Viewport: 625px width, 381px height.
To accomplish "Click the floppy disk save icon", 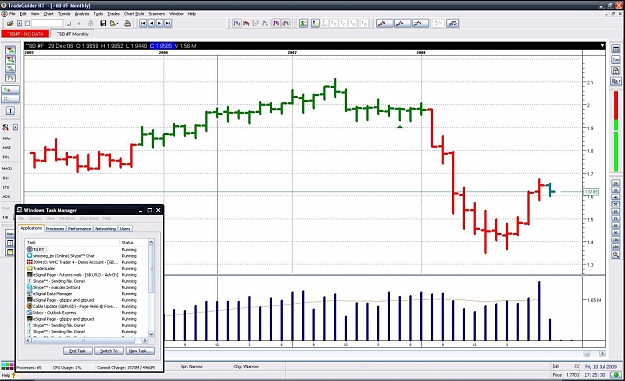I will point(103,24).
